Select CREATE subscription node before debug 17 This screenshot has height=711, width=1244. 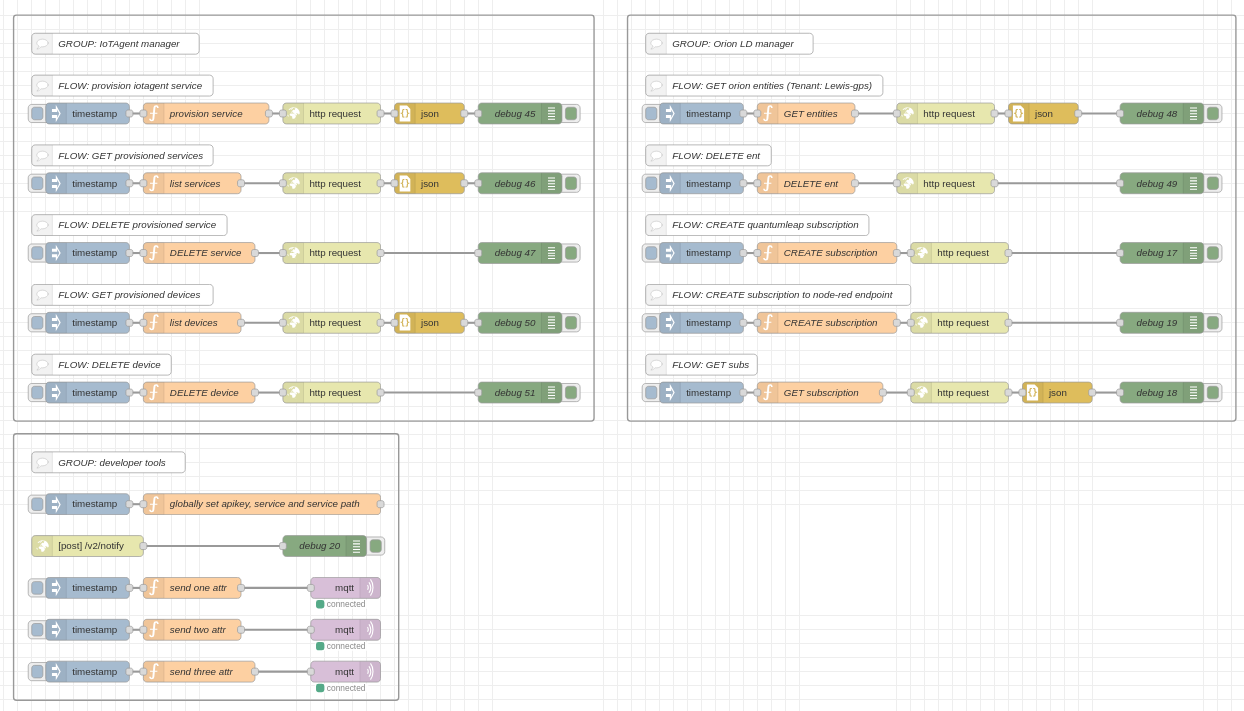point(827,253)
